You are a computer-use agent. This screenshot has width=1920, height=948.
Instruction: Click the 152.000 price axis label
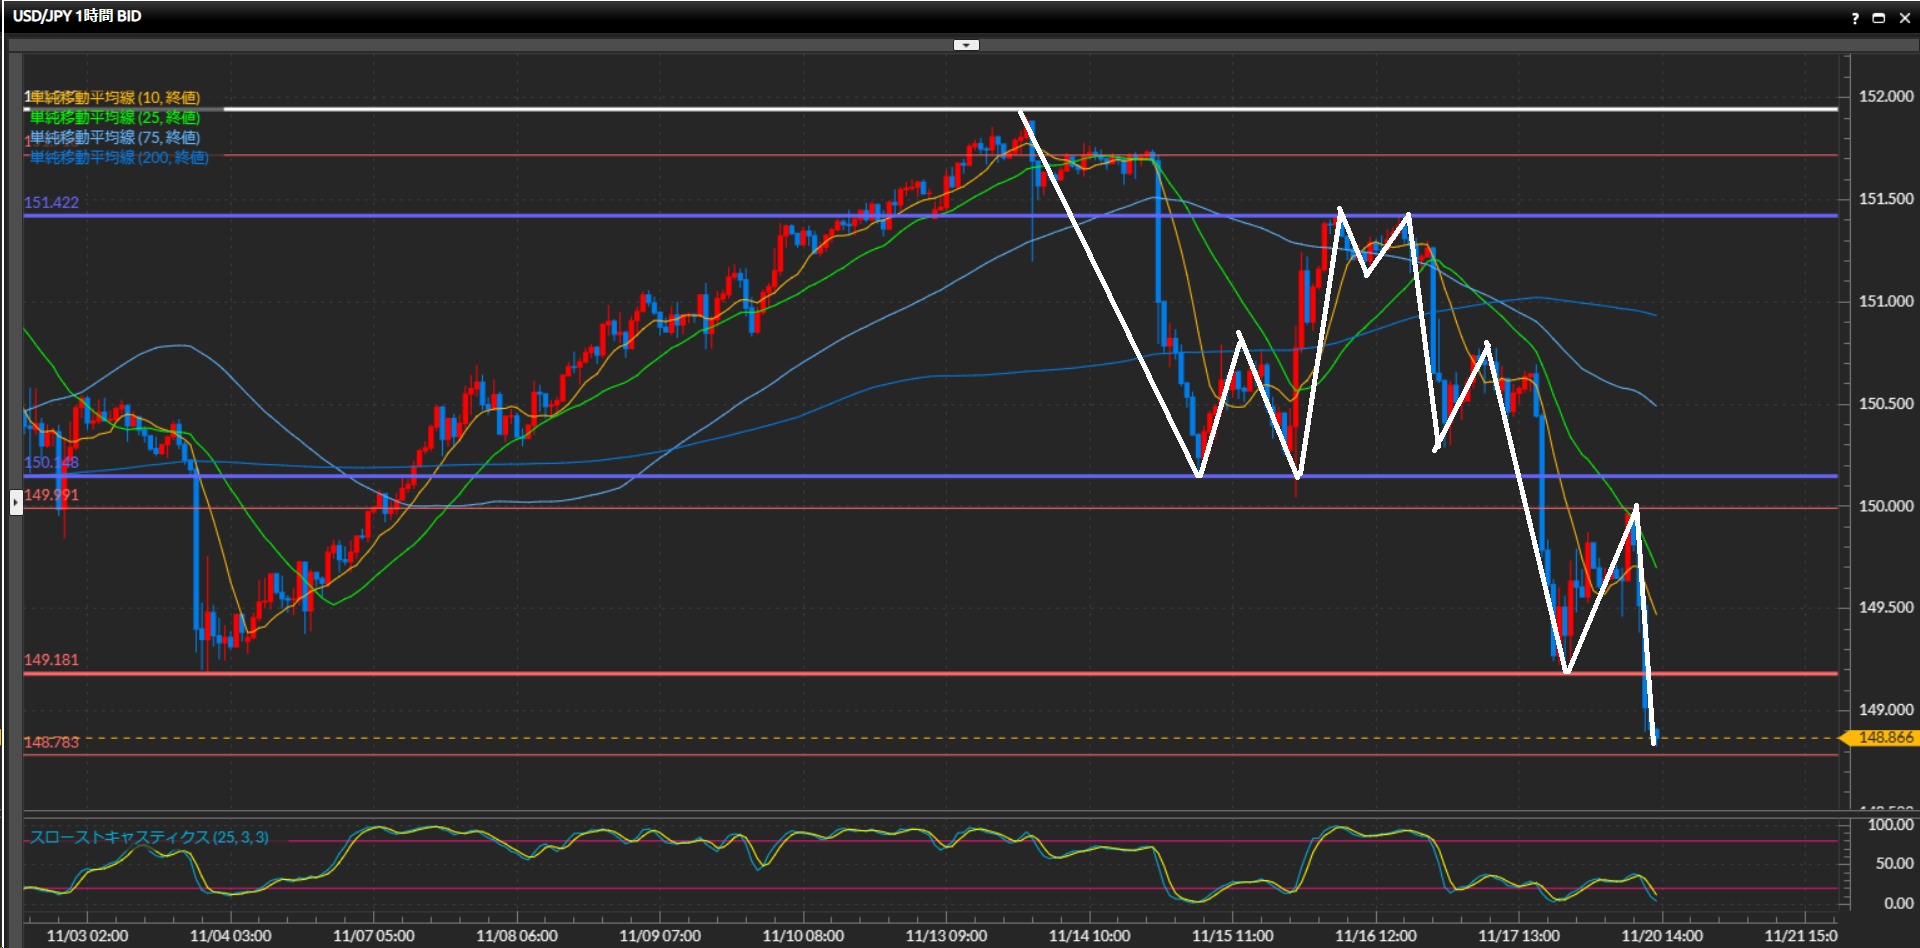tap(1885, 96)
